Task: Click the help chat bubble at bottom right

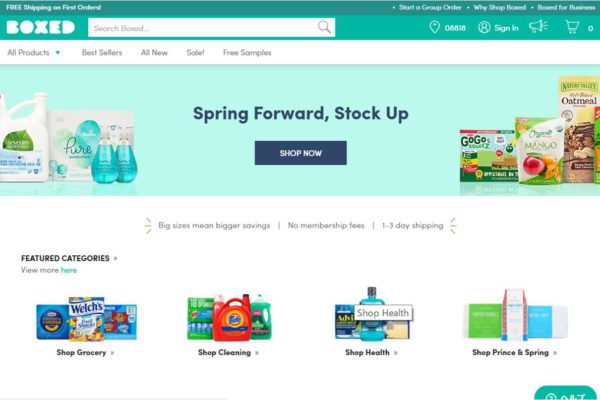Action: 566,393
